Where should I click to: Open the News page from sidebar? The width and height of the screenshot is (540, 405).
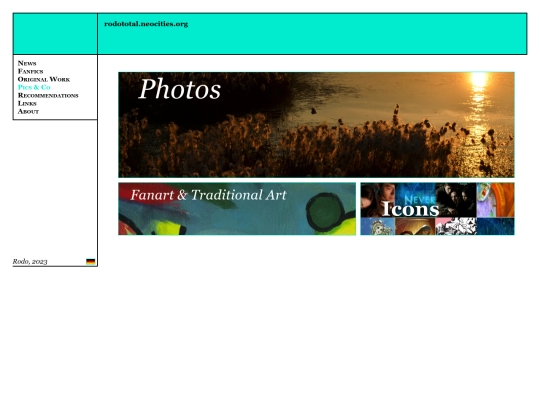[x=27, y=63]
